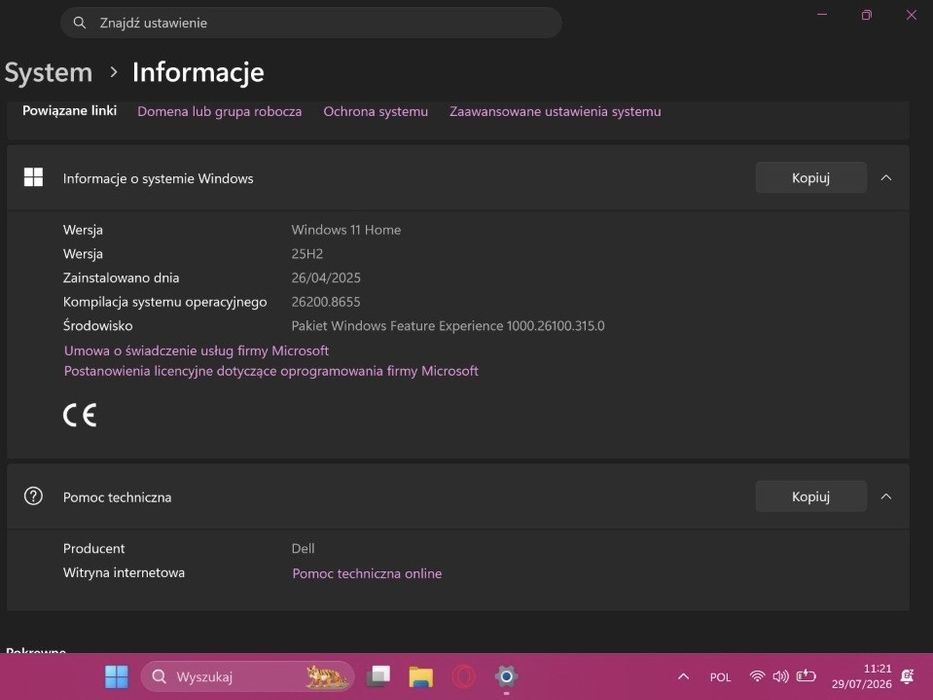Click the search magnifier in Znajdź ustawienie
The width and height of the screenshot is (933, 700).
pos(79,23)
